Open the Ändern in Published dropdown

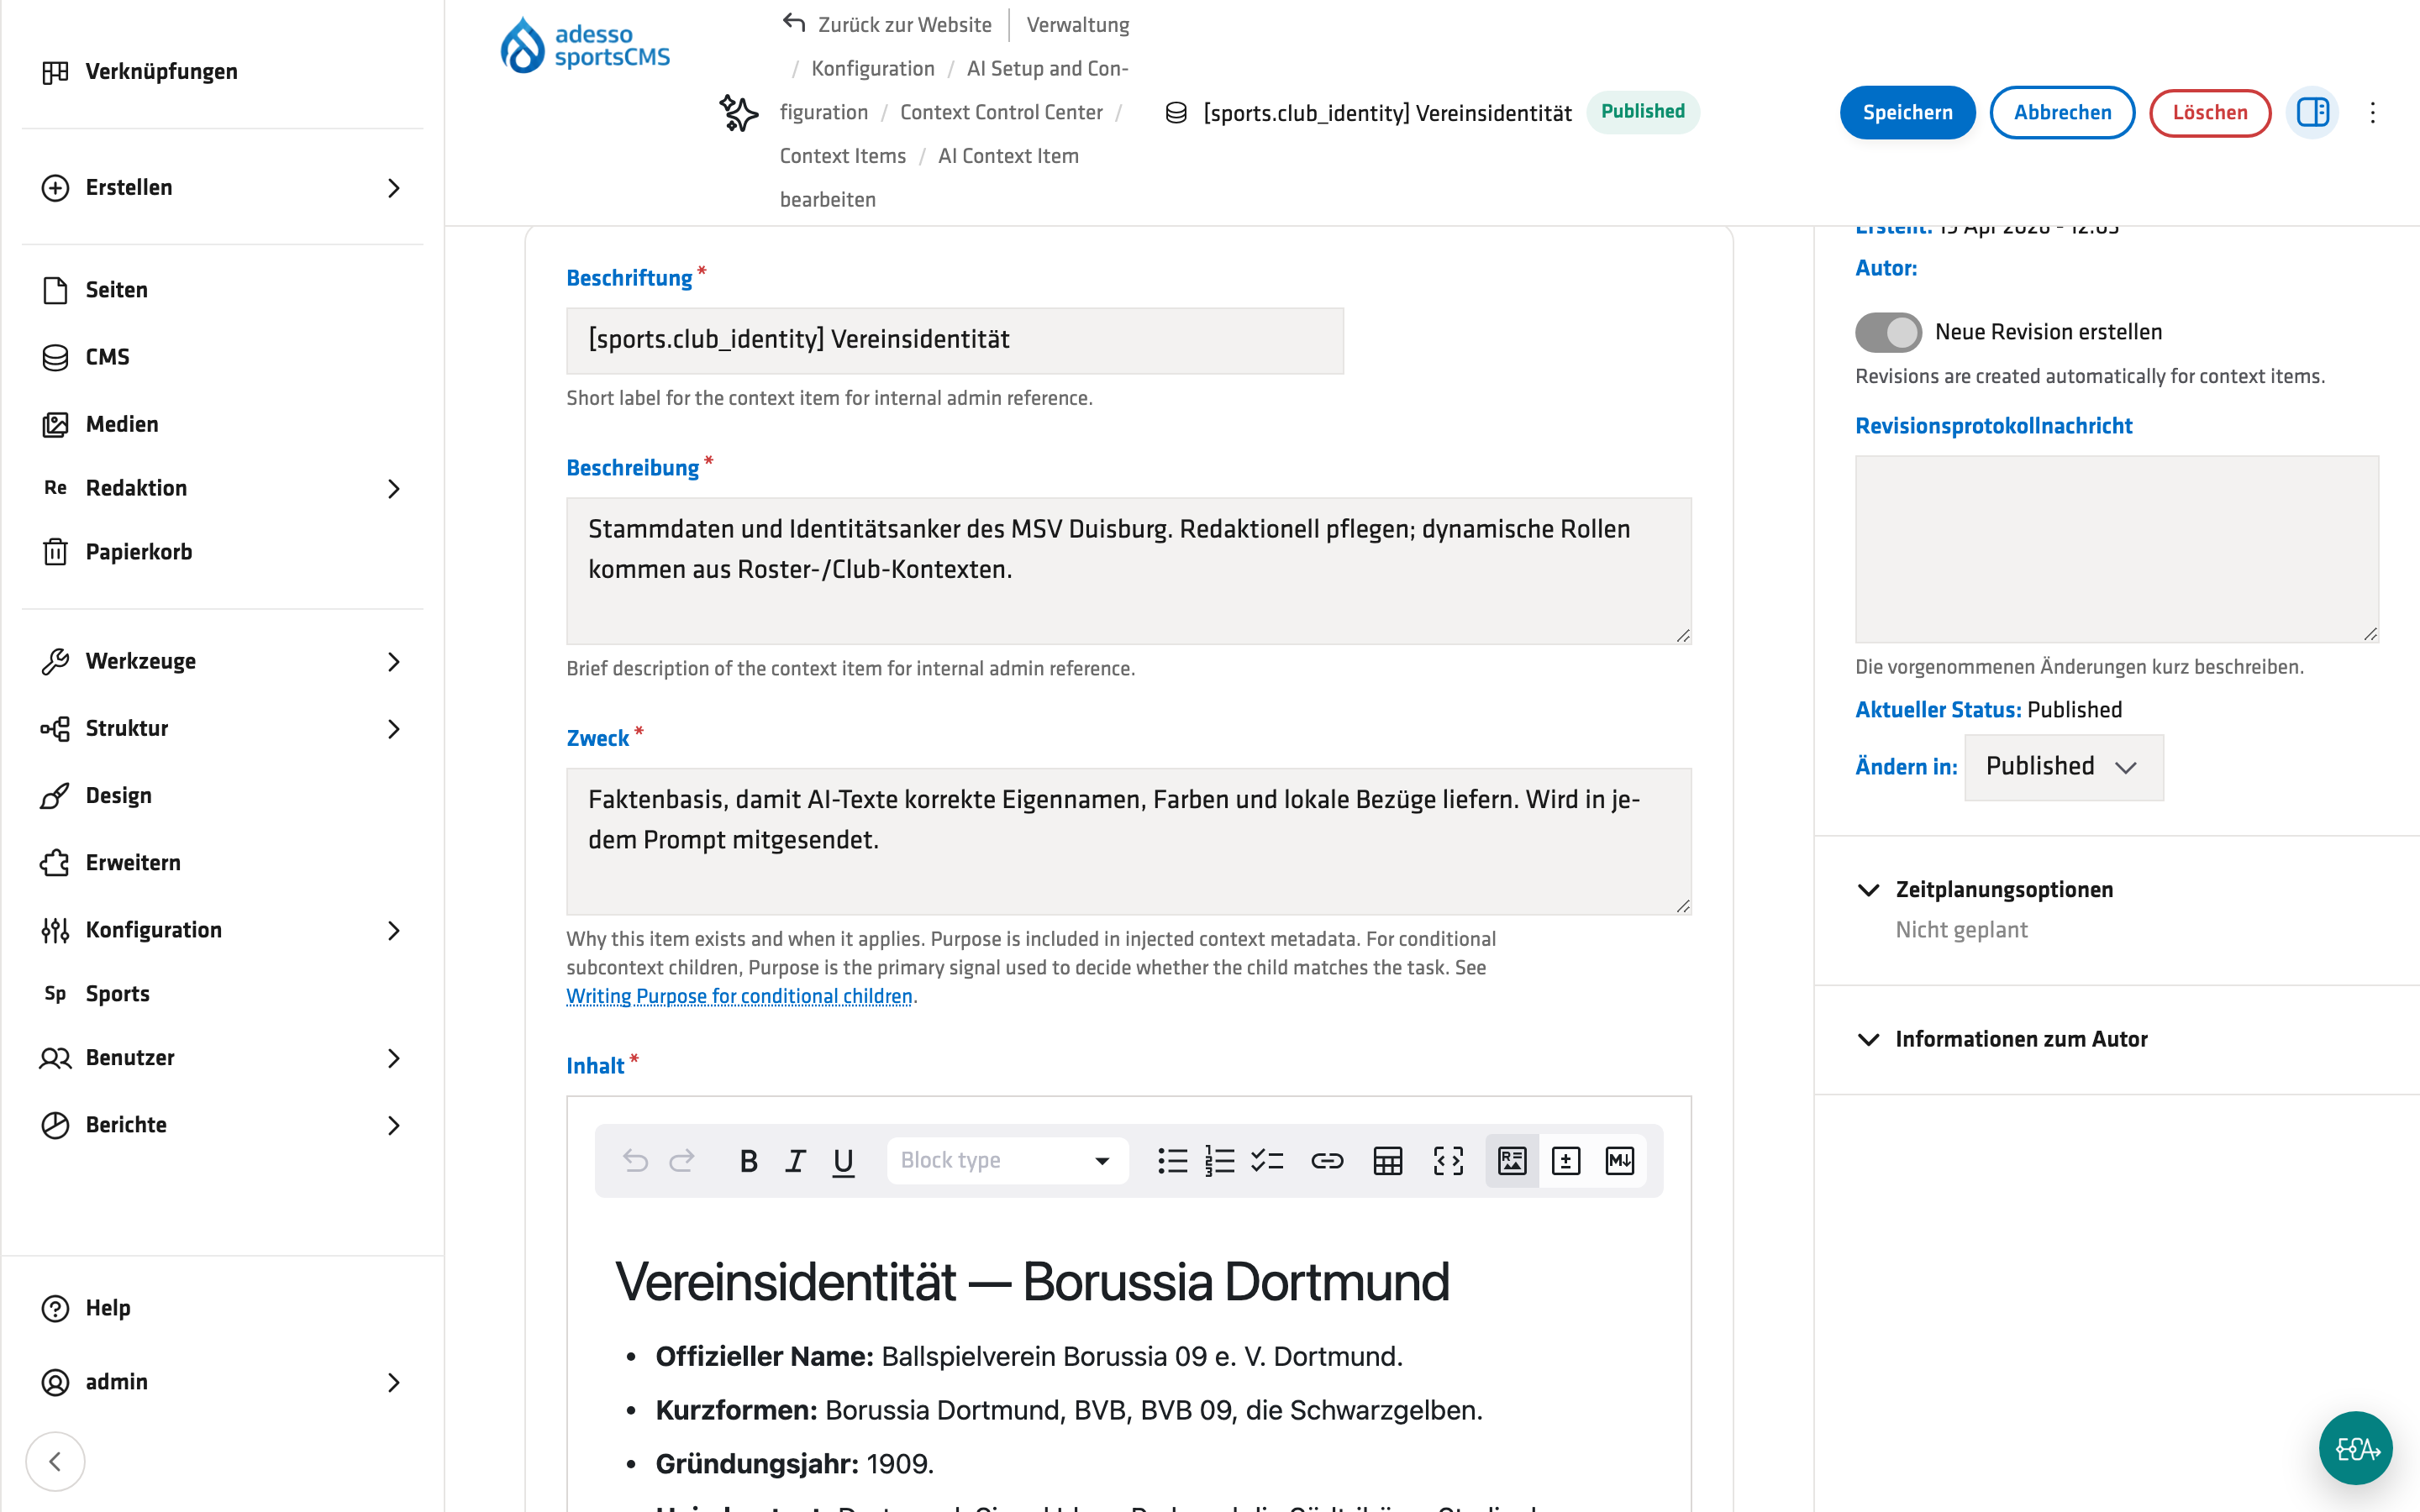2064,767
